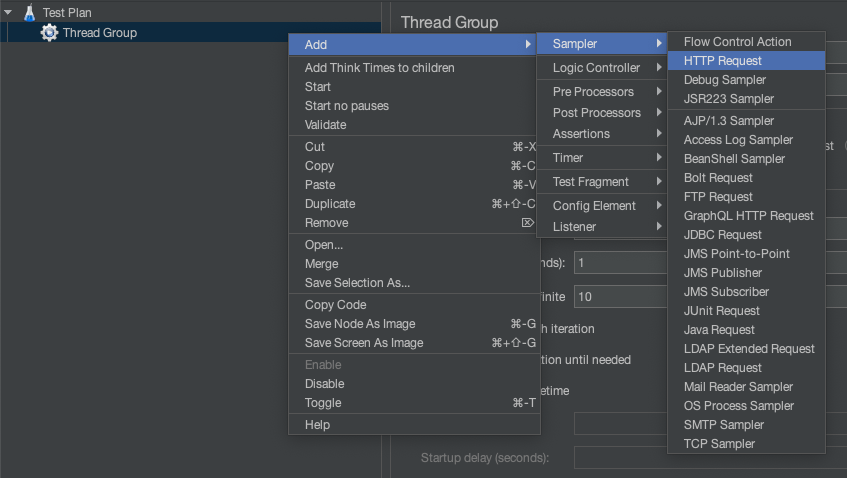The image size is (847, 478).
Task: Add a Bolt Request sampler
Action: (747, 177)
